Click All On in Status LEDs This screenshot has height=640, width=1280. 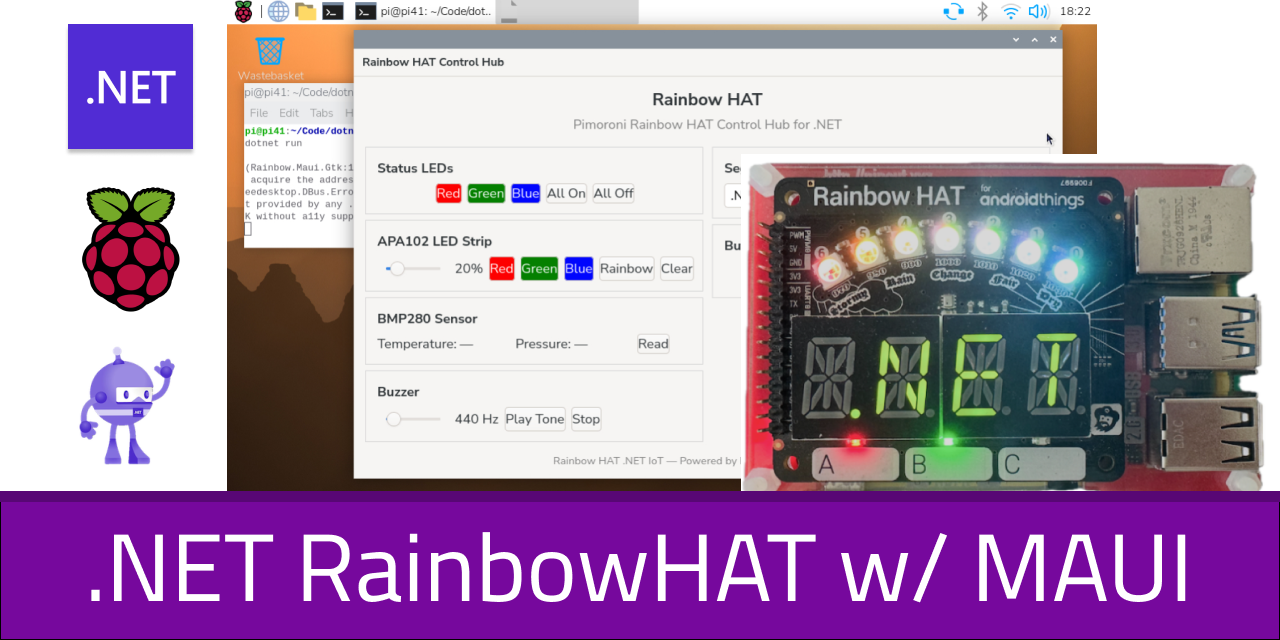(x=566, y=193)
